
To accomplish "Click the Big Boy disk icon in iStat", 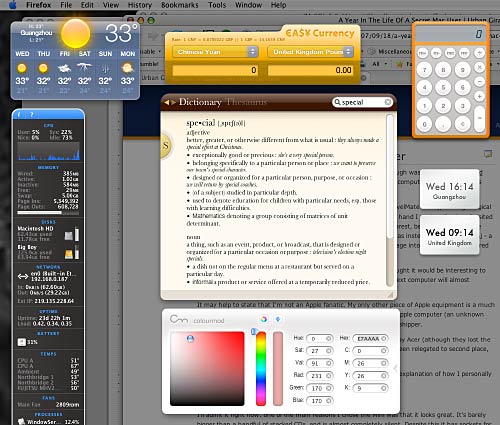I will (x=69, y=254).
